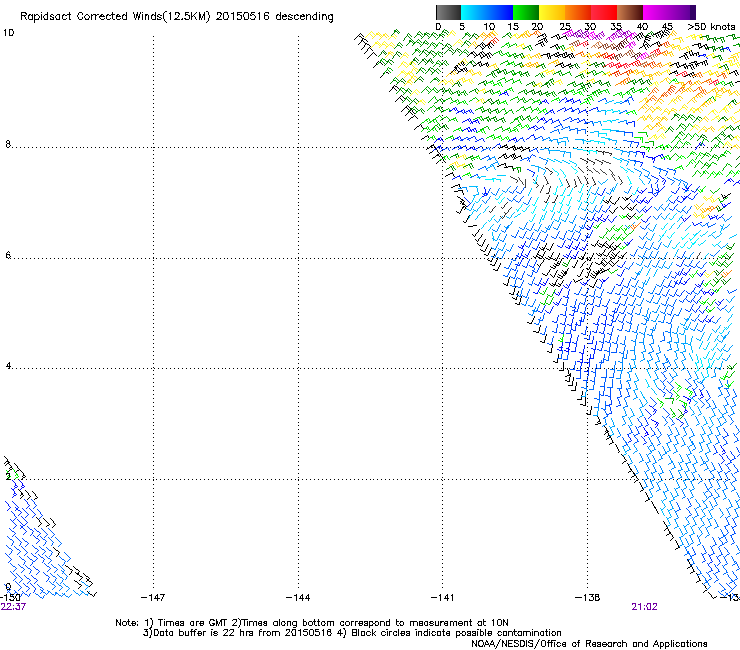The height and width of the screenshot is (650, 740).
Task: Click the purple time stamp '21:02'
Action: pos(644,607)
